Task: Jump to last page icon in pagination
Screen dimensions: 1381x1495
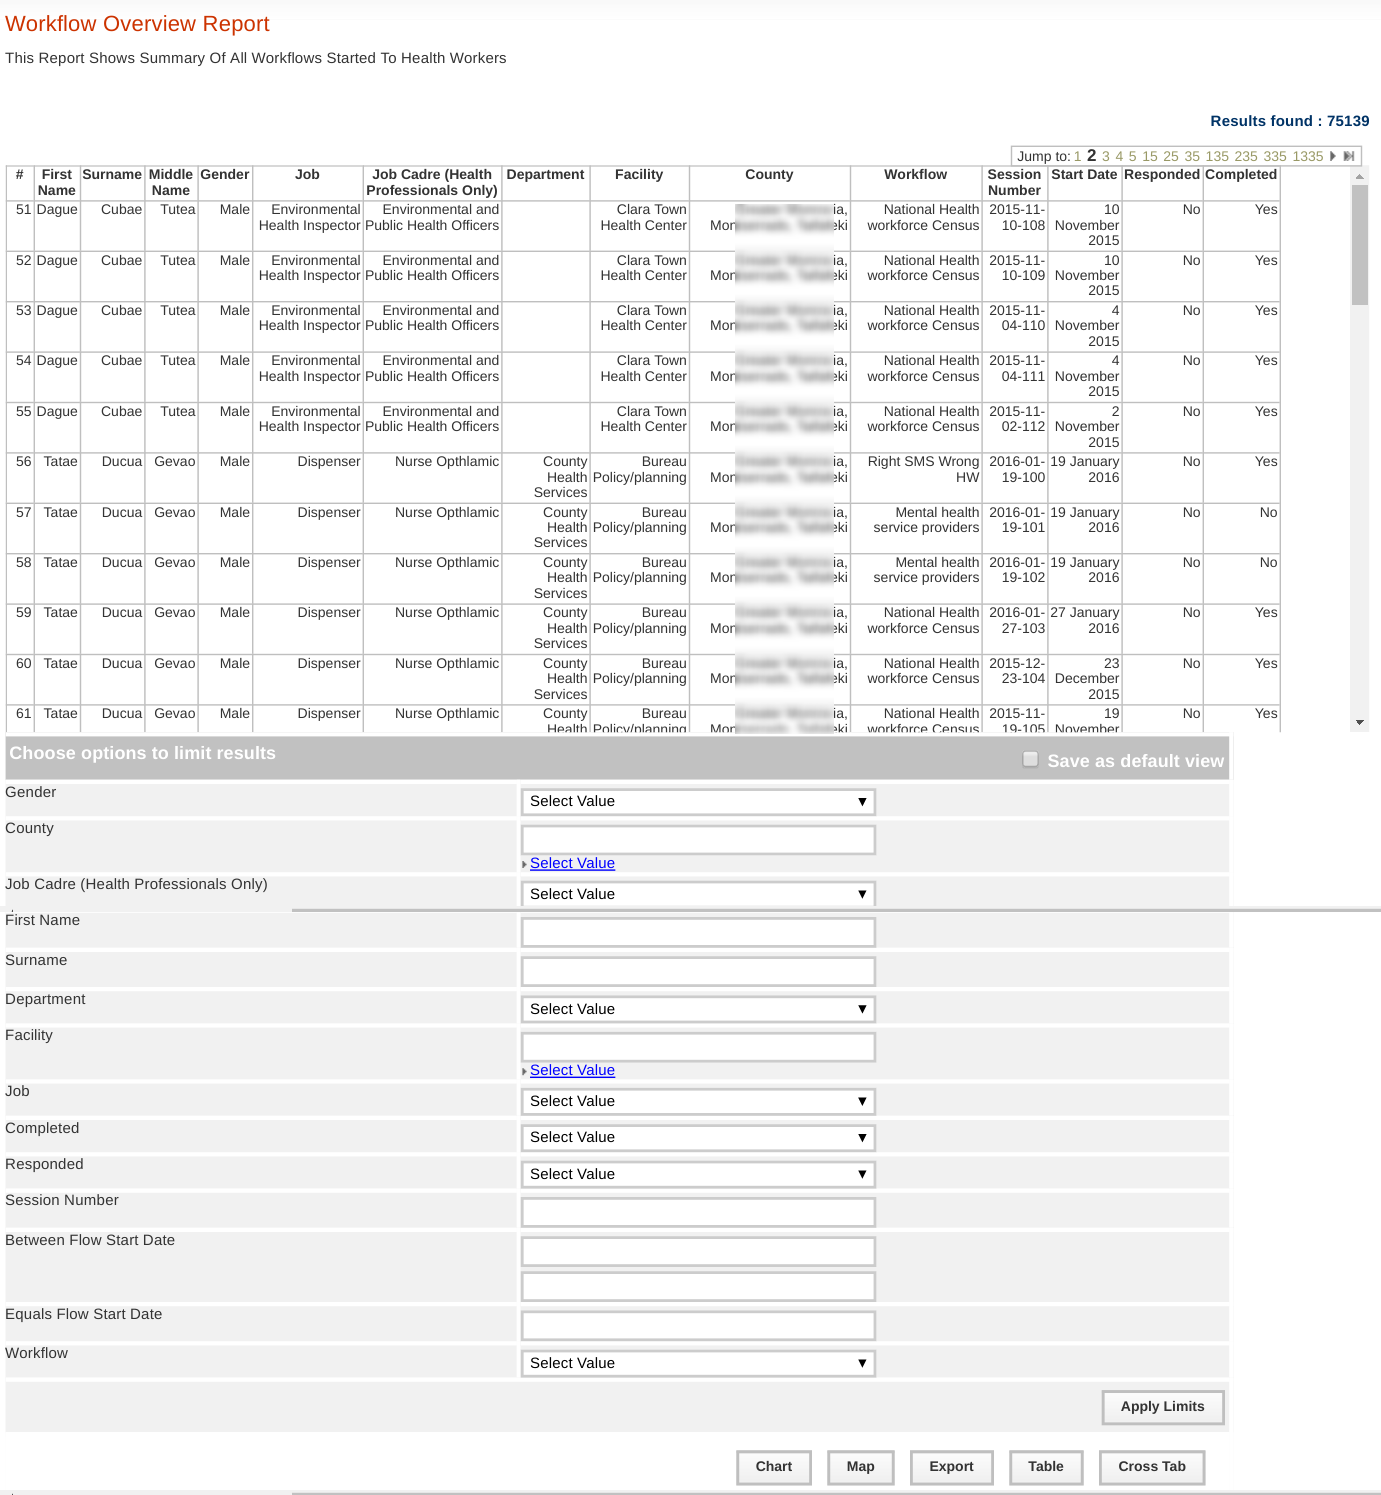Action: [x=1349, y=156]
